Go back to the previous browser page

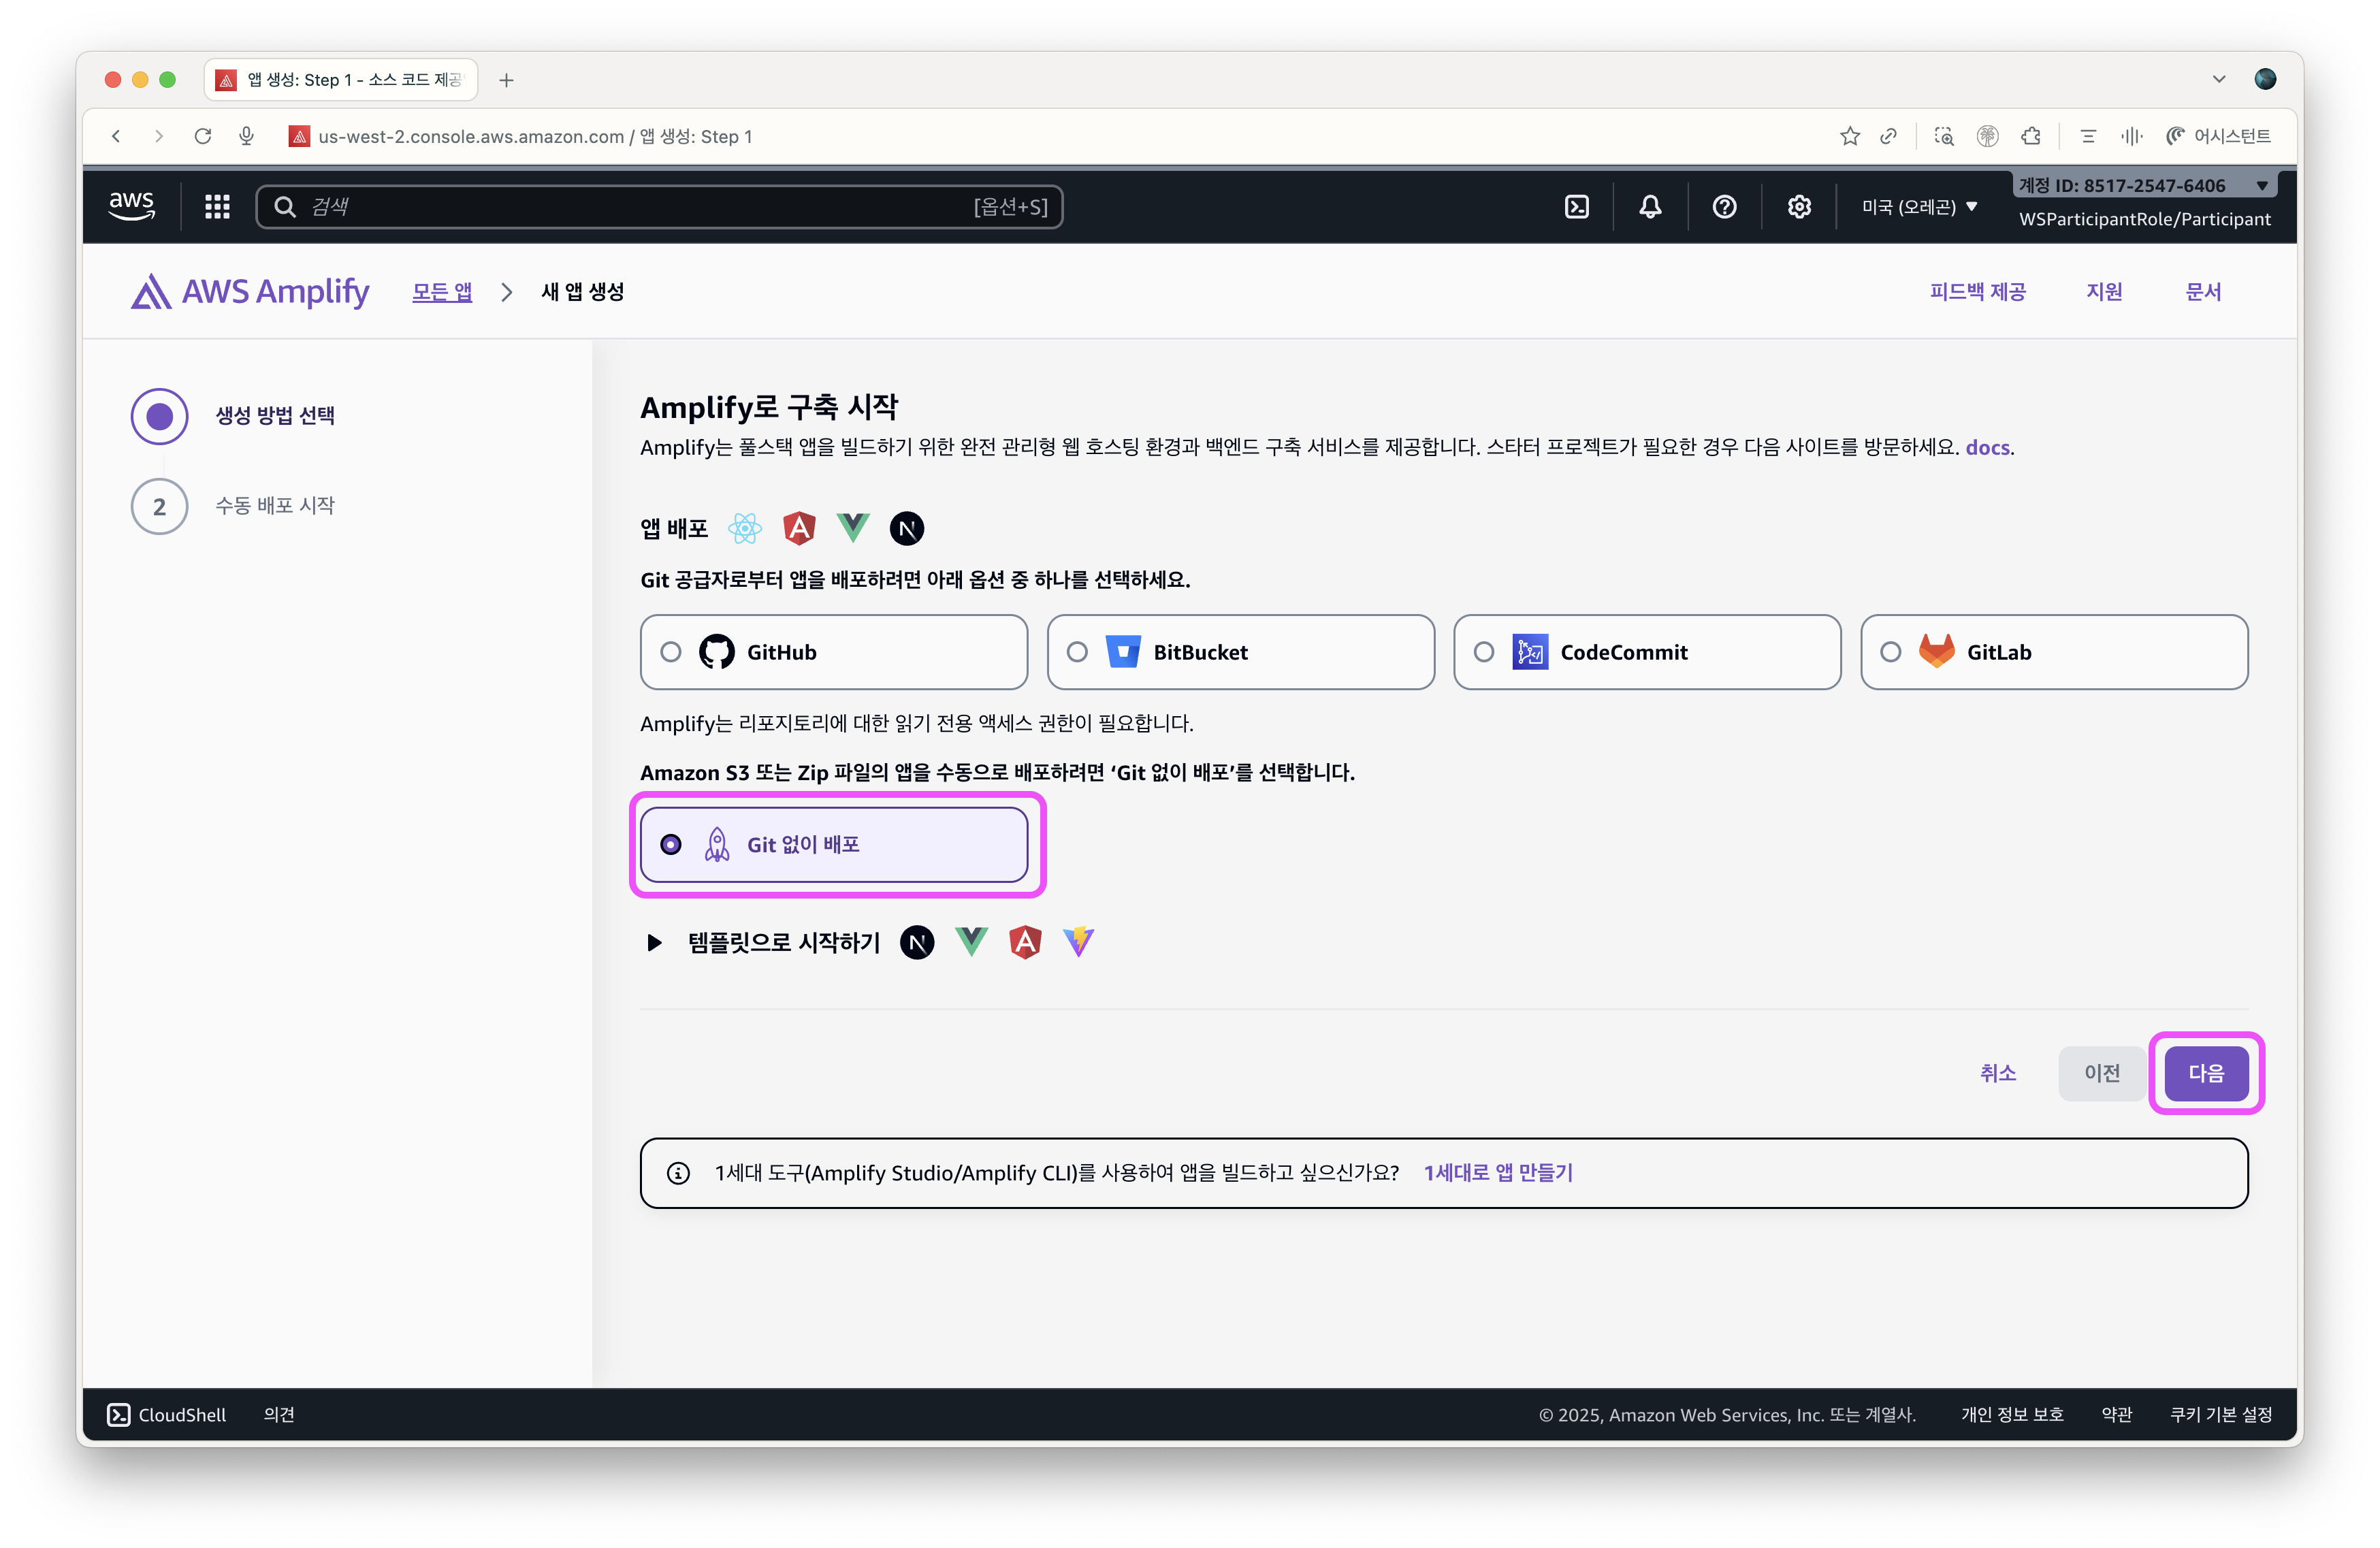click(x=116, y=136)
